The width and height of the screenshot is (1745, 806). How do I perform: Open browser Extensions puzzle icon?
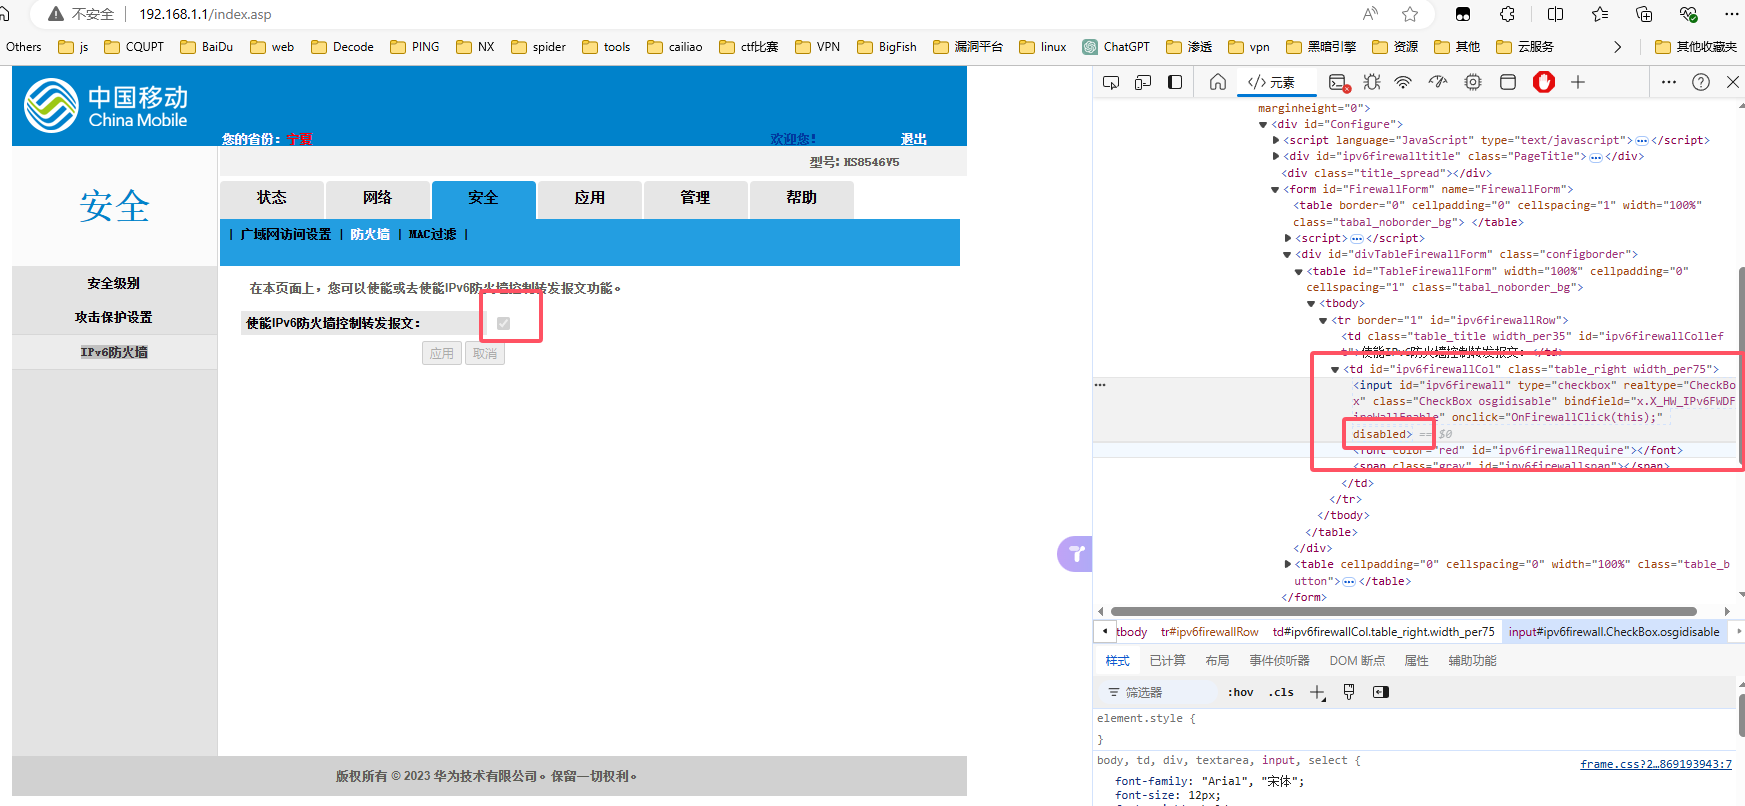(x=1507, y=14)
